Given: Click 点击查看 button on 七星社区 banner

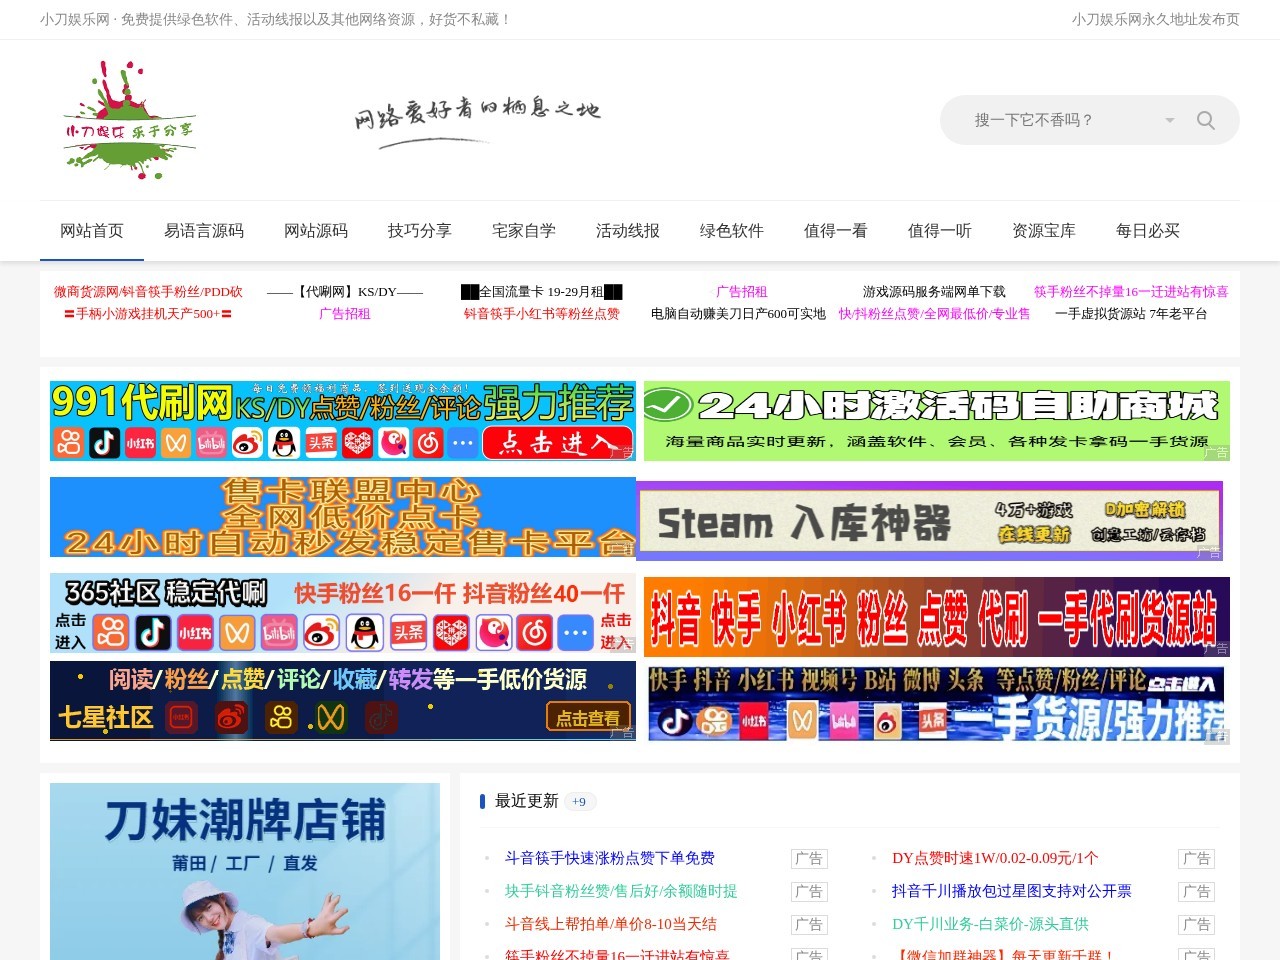Looking at the screenshot, I should (x=588, y=717).
